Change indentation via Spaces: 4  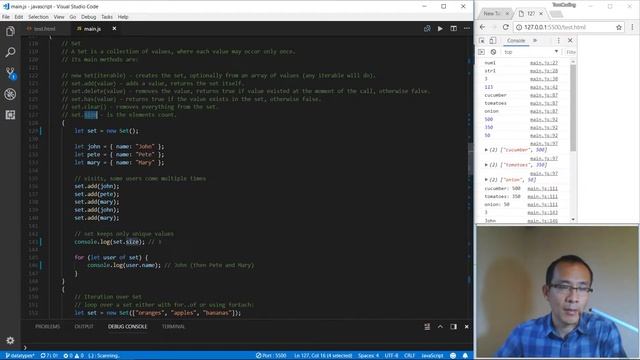pyautogui.click(x=369, y=356)
